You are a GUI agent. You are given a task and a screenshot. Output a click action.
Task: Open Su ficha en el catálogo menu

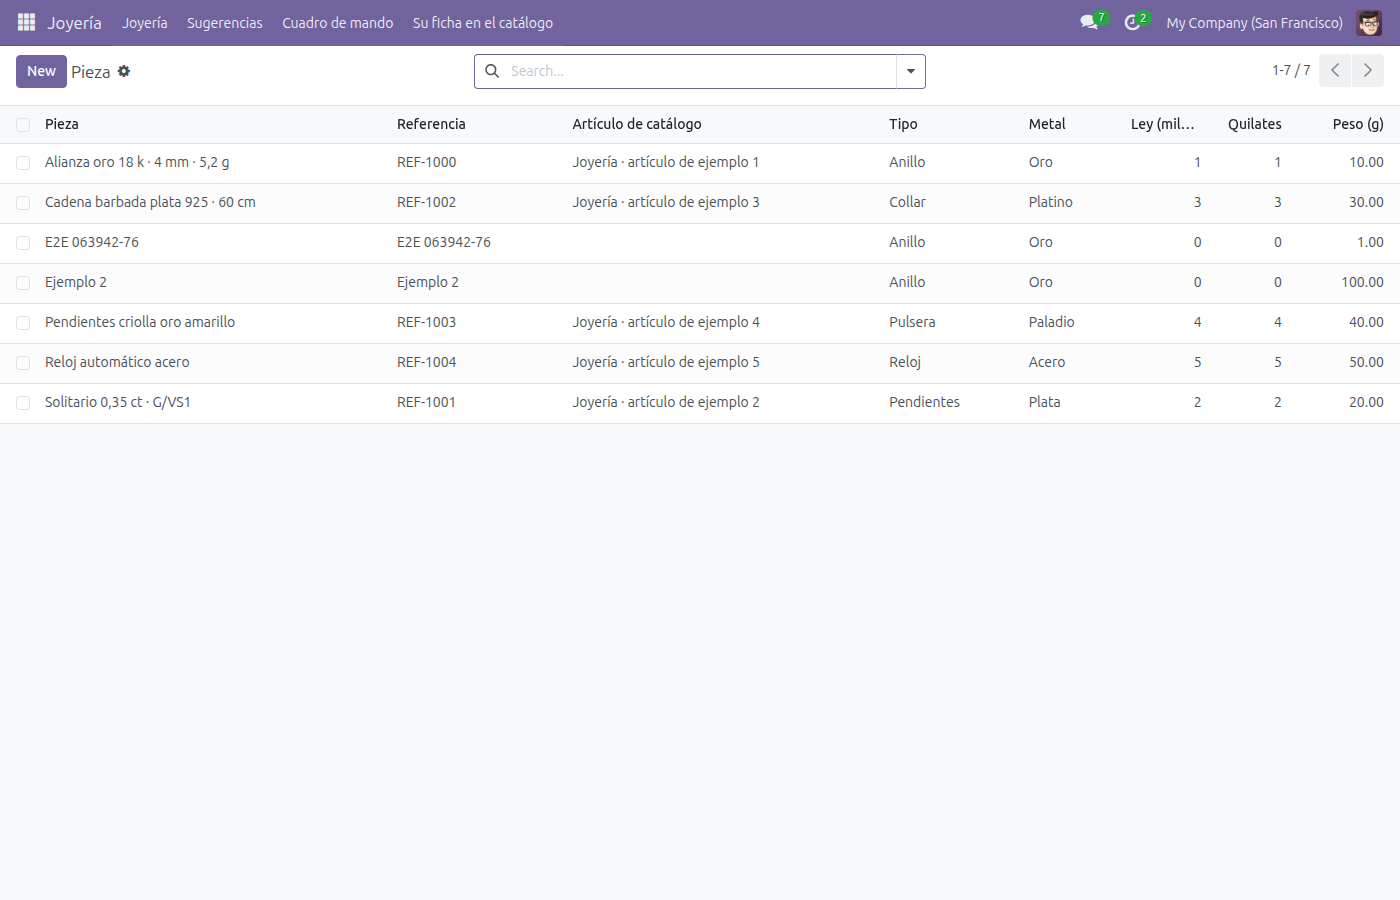[x=483, y=22]
